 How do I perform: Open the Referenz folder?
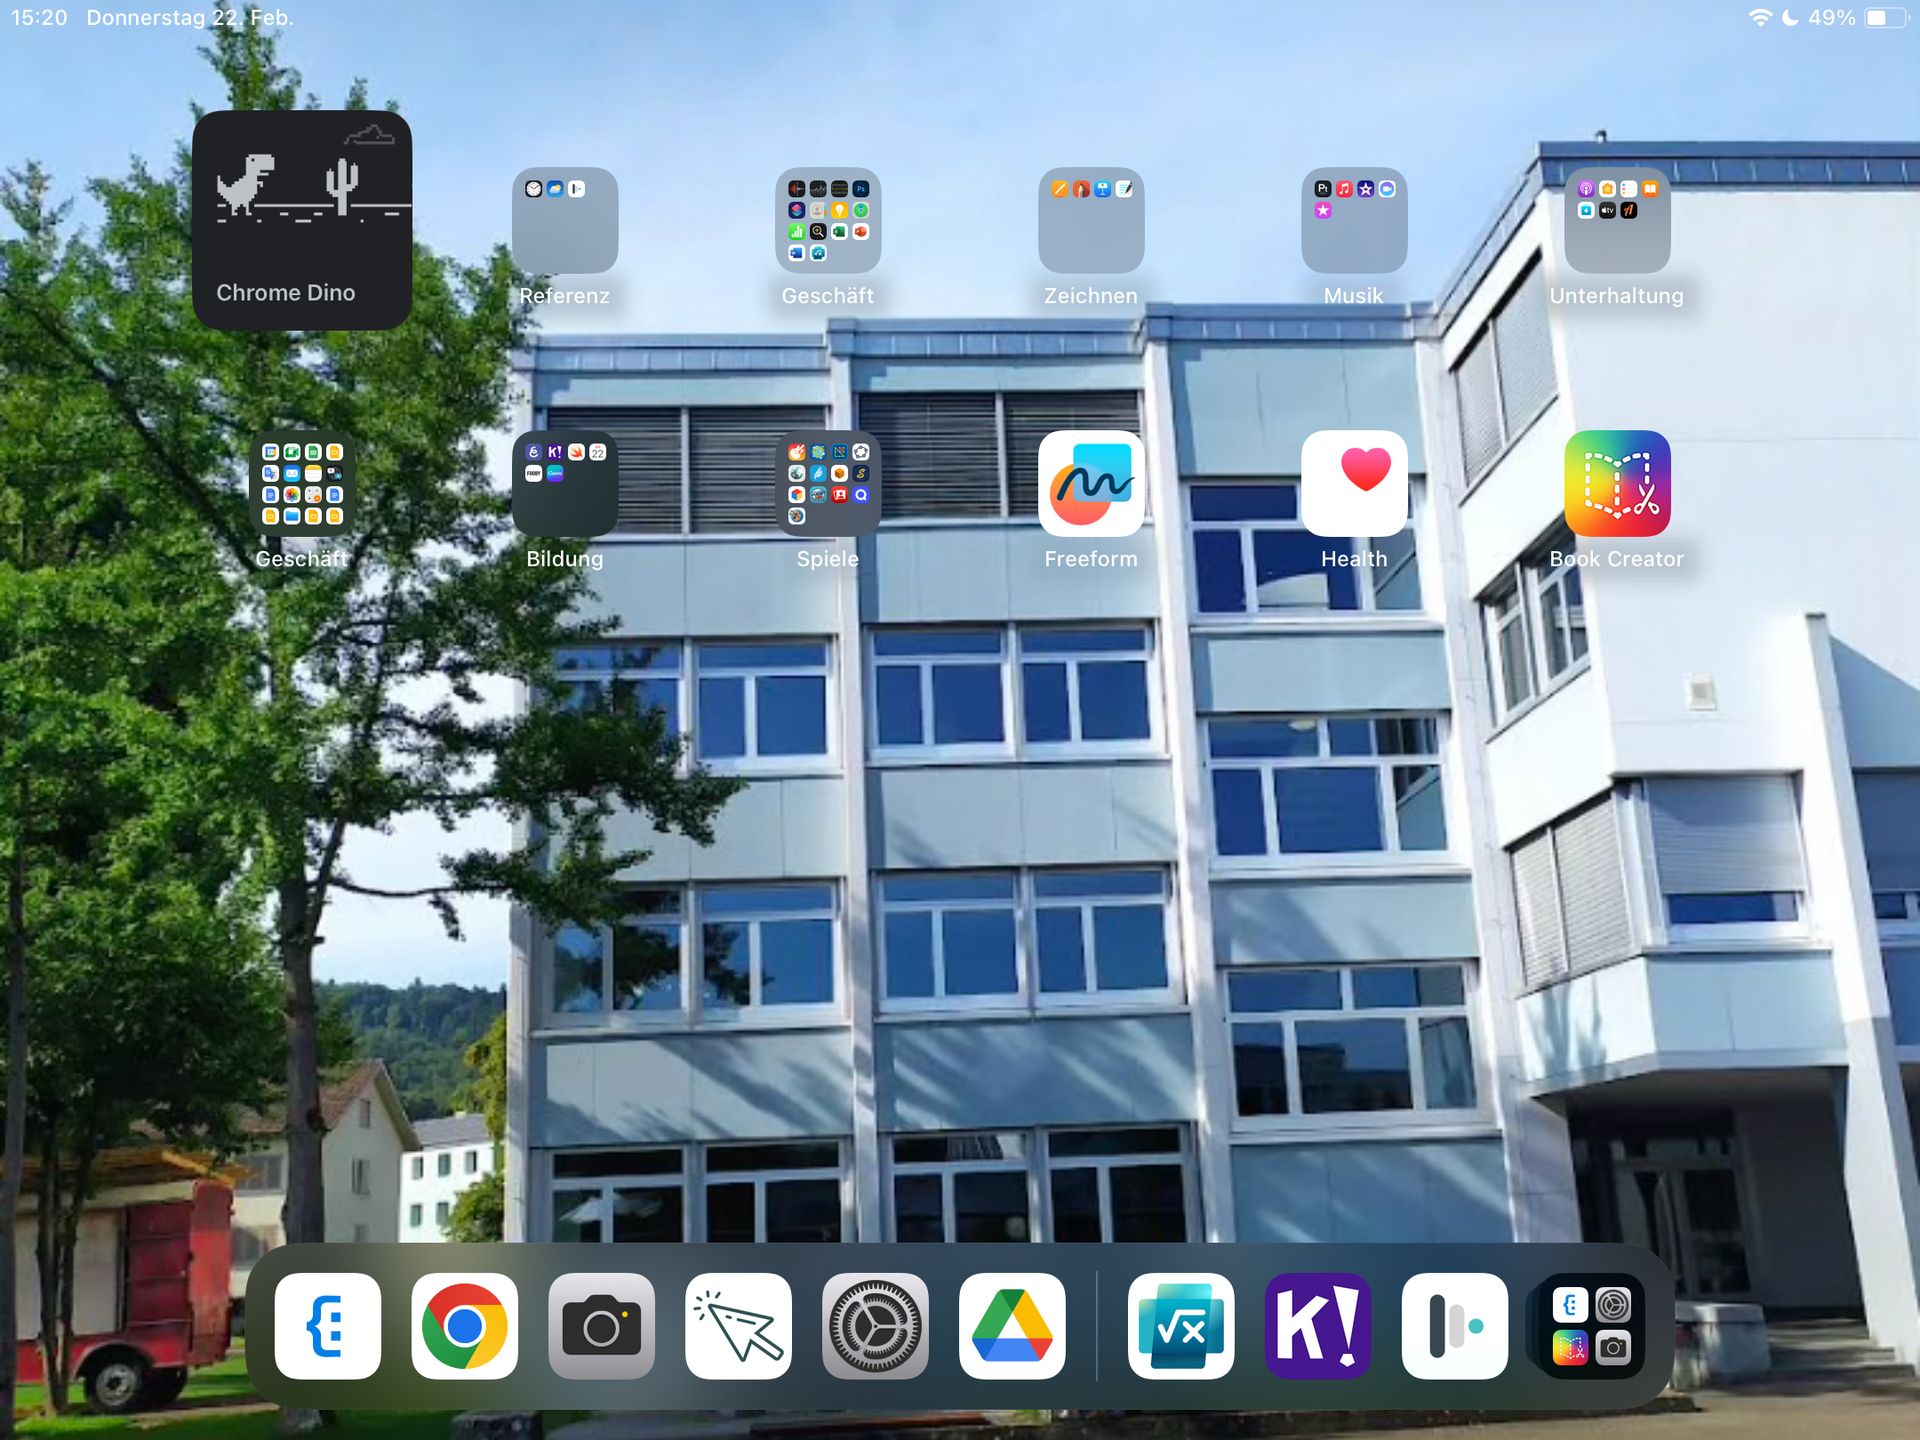click(x=564, y=220)
